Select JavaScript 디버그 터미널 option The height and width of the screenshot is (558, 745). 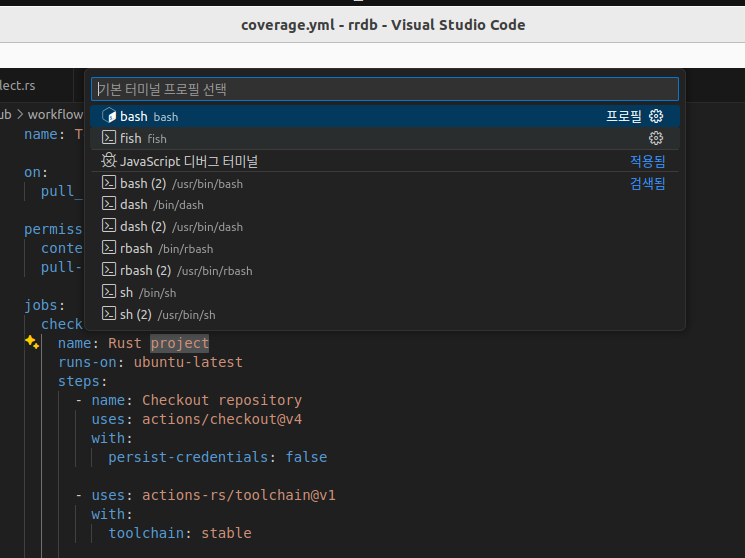point(189,161)
